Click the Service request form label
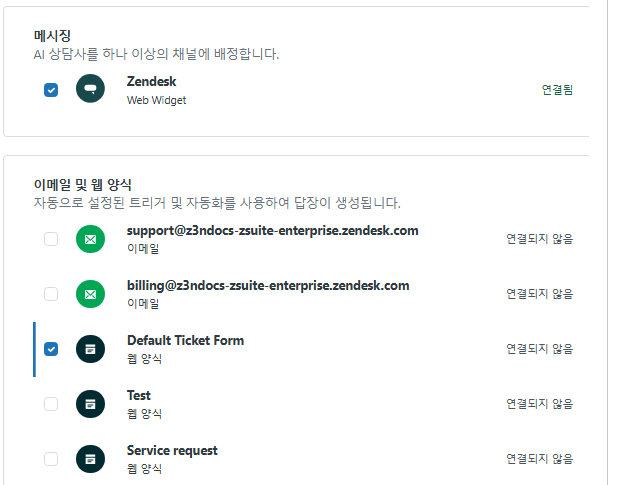The image size is (619, 485). (172, 450)
